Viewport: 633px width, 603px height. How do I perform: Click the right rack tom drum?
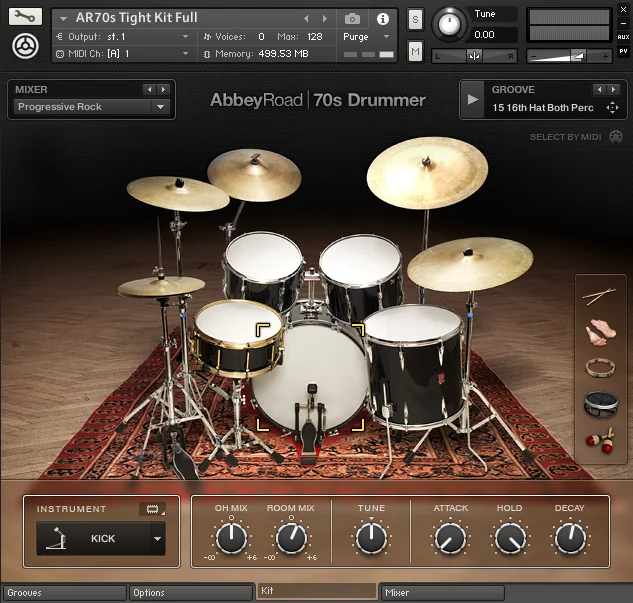(361, 274)
